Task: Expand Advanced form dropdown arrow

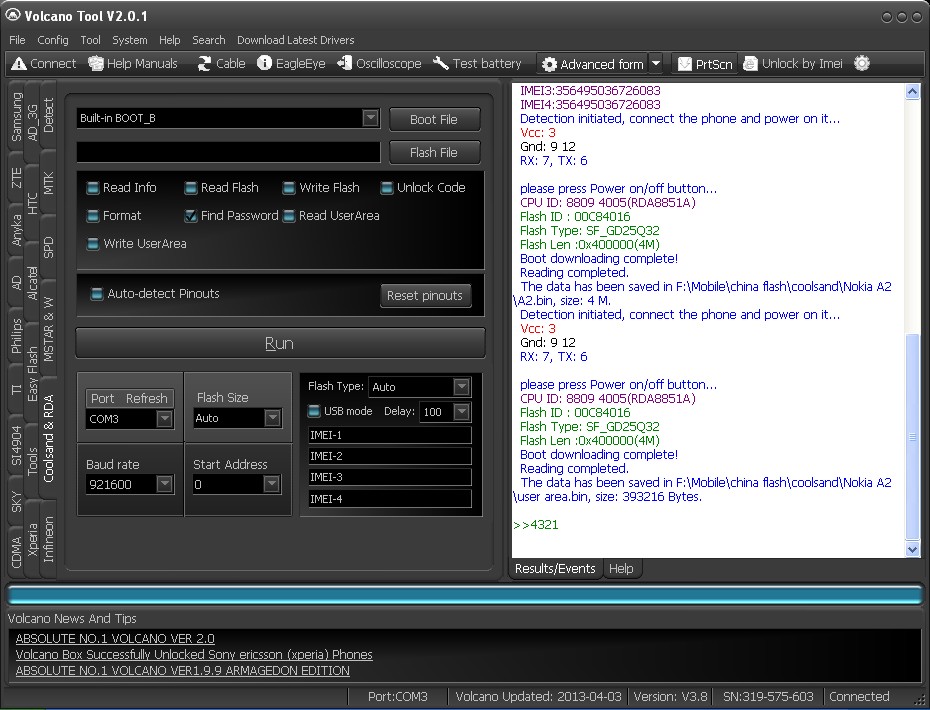Action: coord(656,63)
